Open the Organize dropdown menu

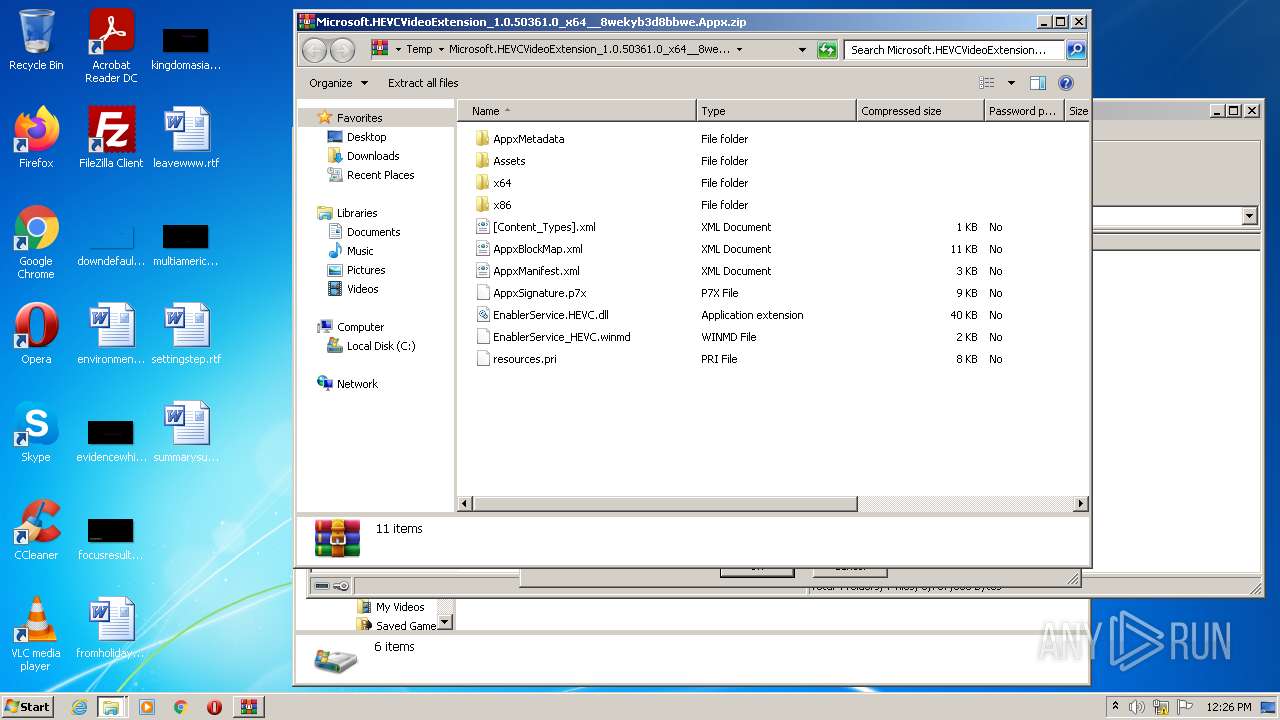click(x=338, y=83)
